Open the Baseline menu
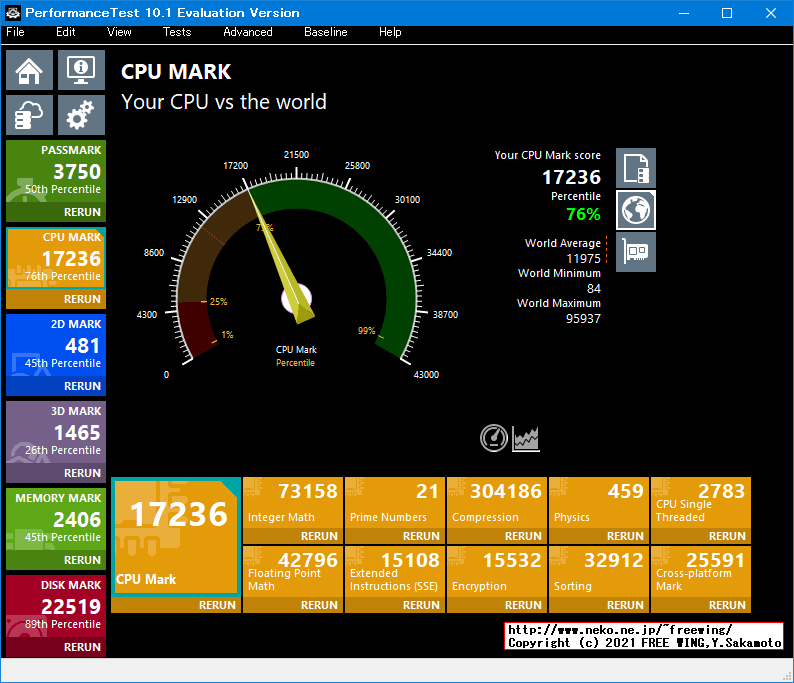 tap(325, 32)
